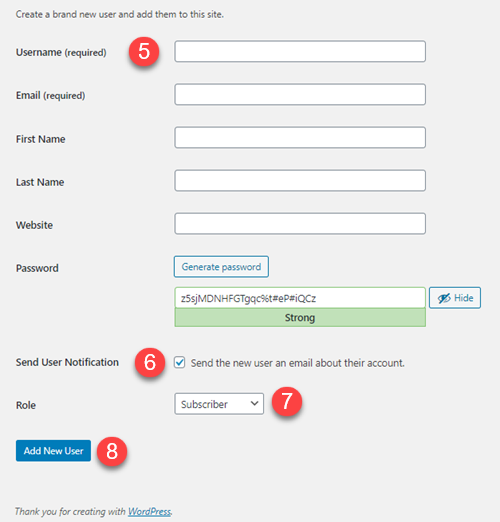The width and height of the screenshot is (500, 522).
Task: Open the Role dropdown
Action: coord(219,404)
